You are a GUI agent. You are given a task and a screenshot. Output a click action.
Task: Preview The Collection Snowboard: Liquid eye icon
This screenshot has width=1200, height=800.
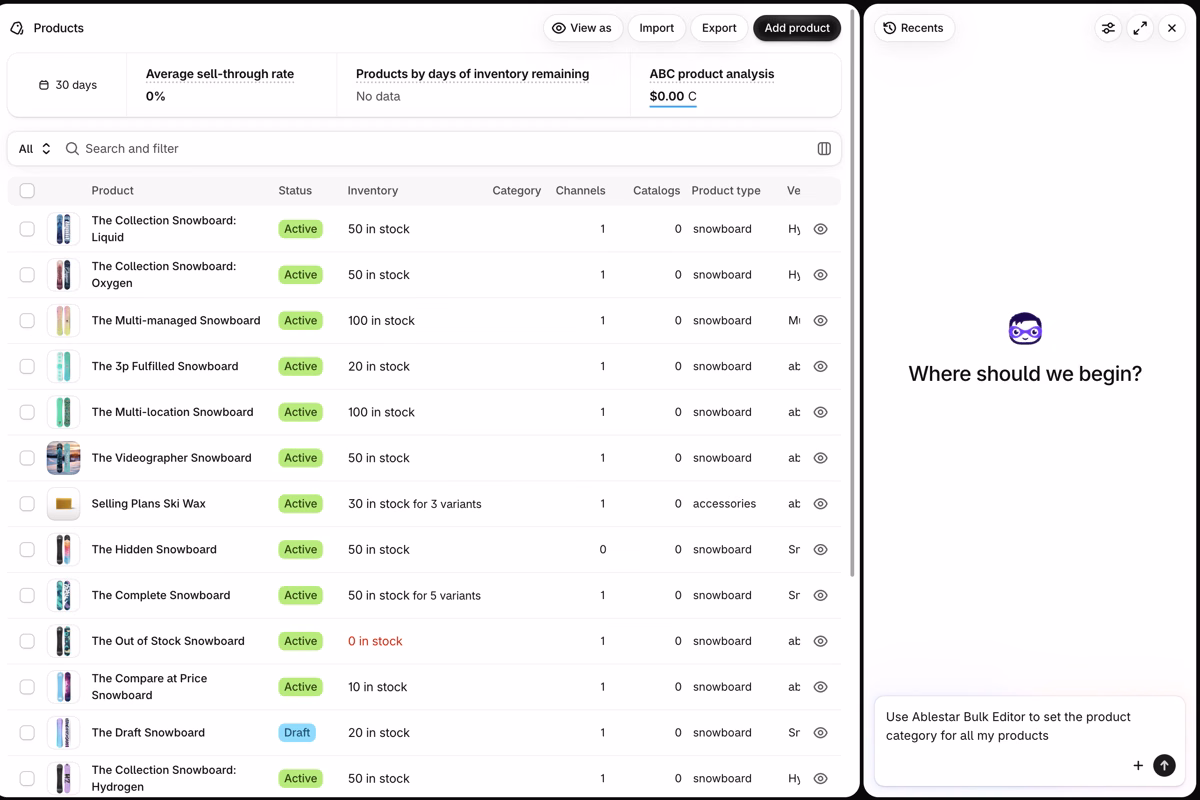click(x=820, y=229)
